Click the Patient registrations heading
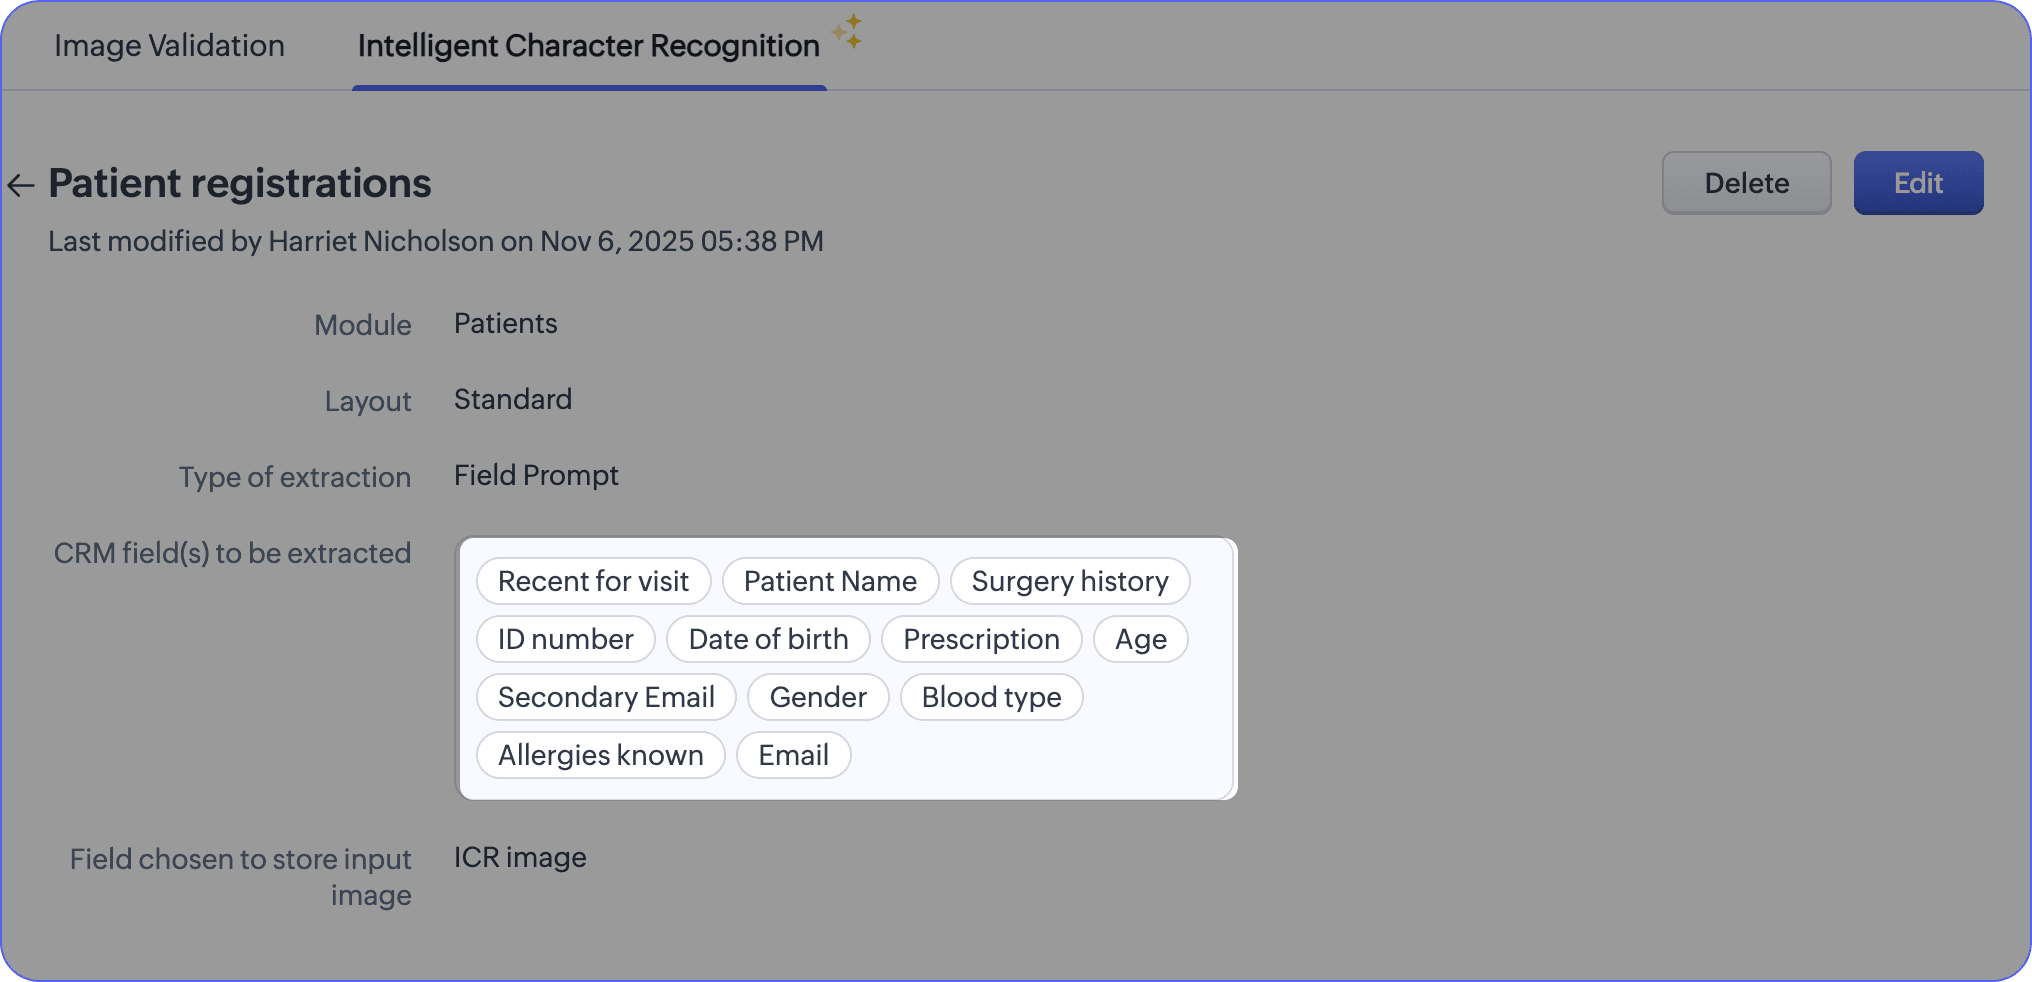This screenshot has width=2032, height=982. click(240, 184)
